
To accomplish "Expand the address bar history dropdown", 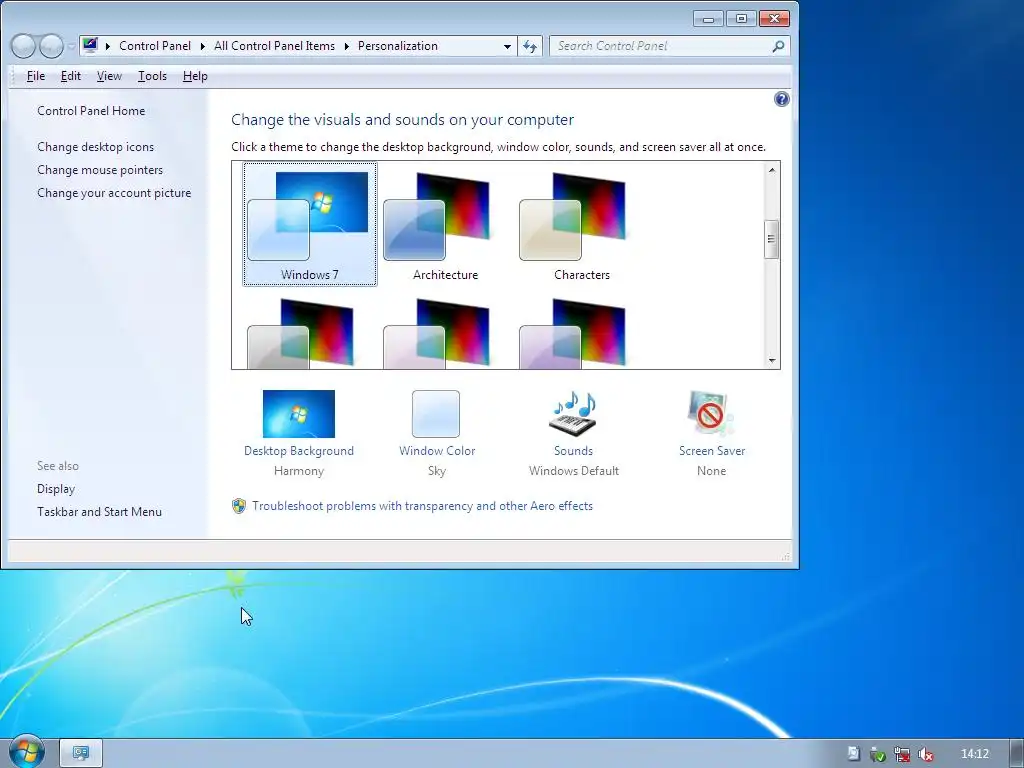I will point(507,46).
